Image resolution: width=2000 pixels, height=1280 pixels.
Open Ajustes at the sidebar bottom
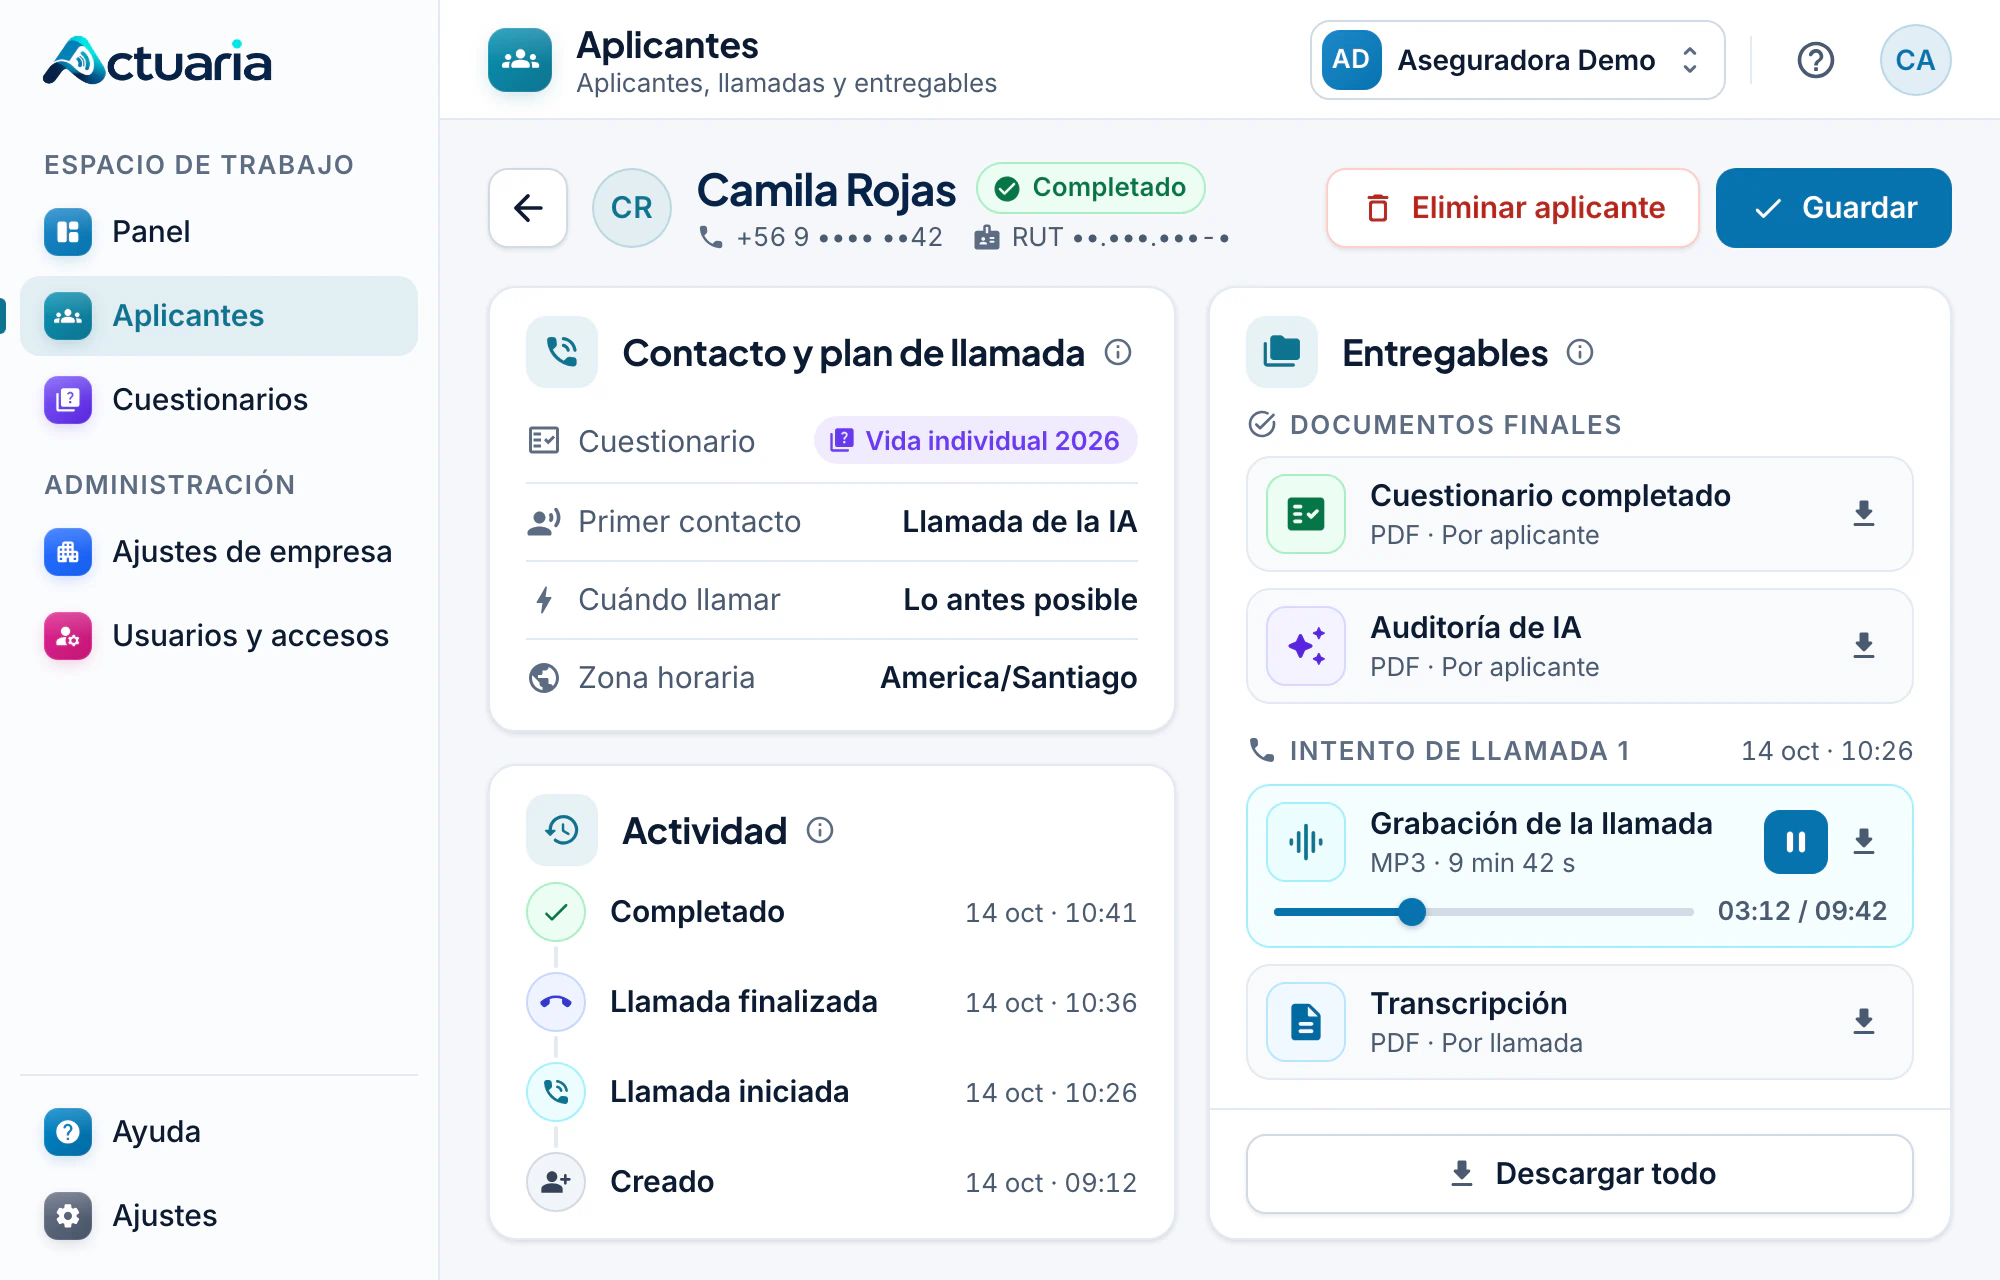(x=219, y=1216)
